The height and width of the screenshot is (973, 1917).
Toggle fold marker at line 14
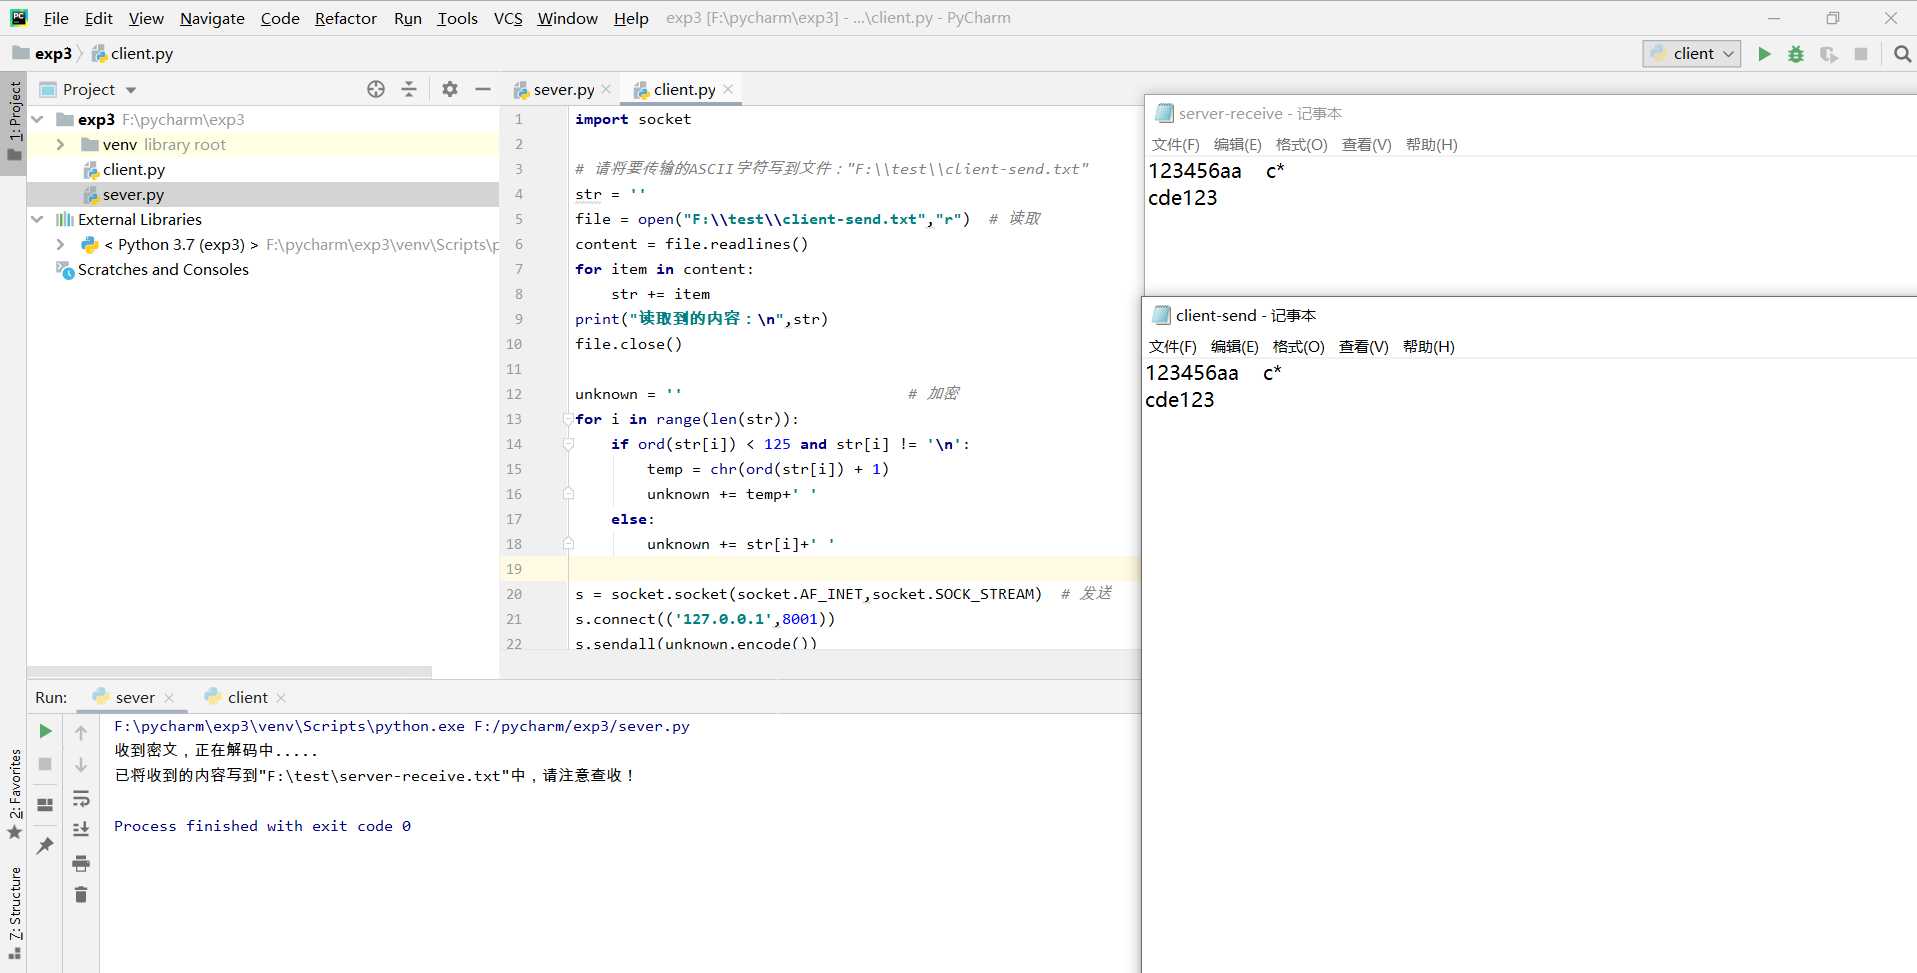(568, 444)
